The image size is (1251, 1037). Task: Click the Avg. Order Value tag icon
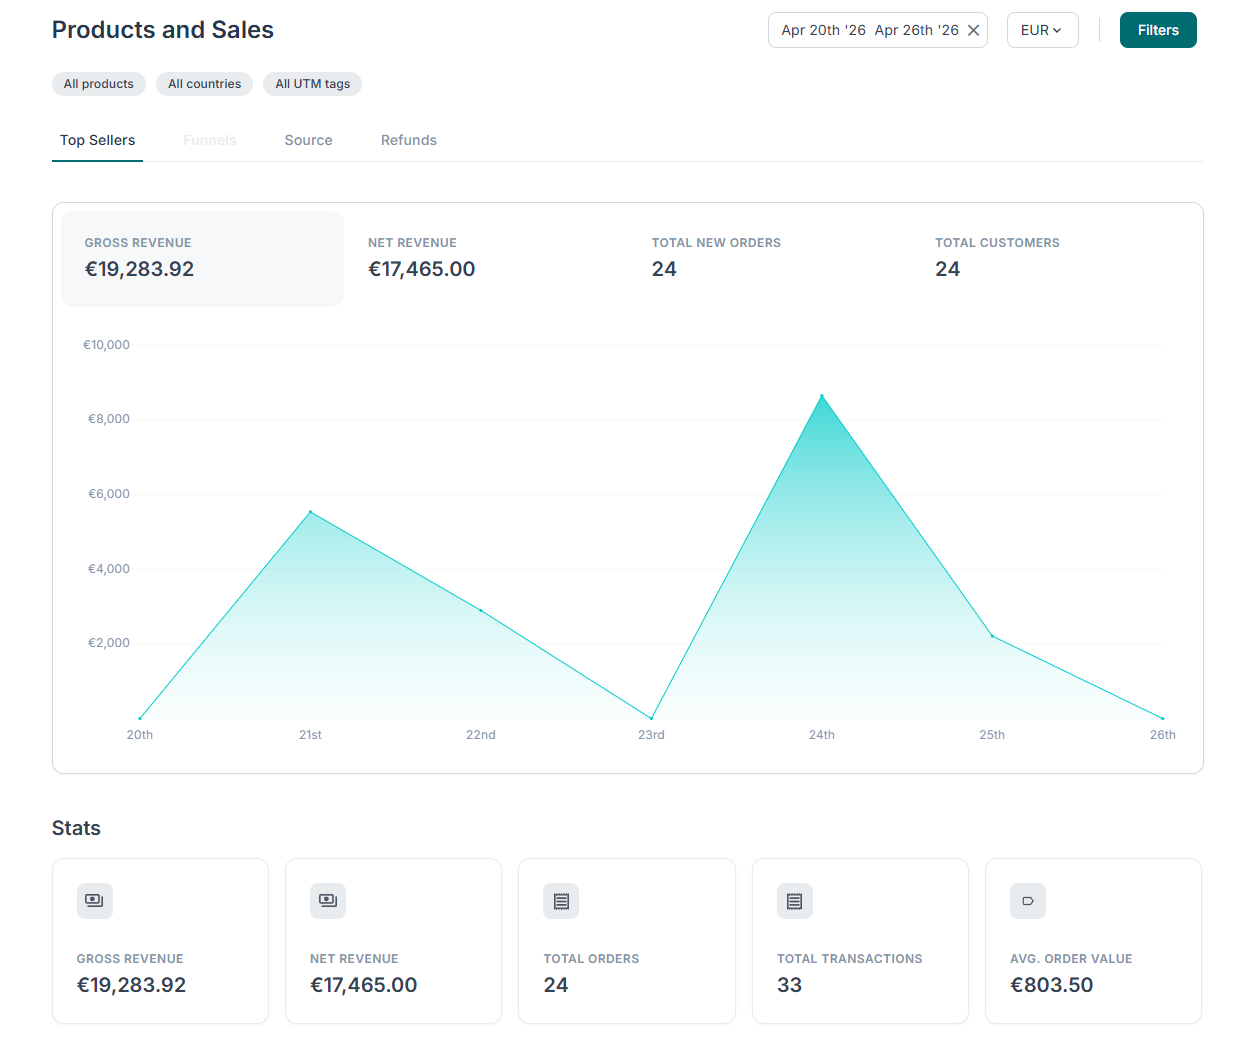point(1028,901)
